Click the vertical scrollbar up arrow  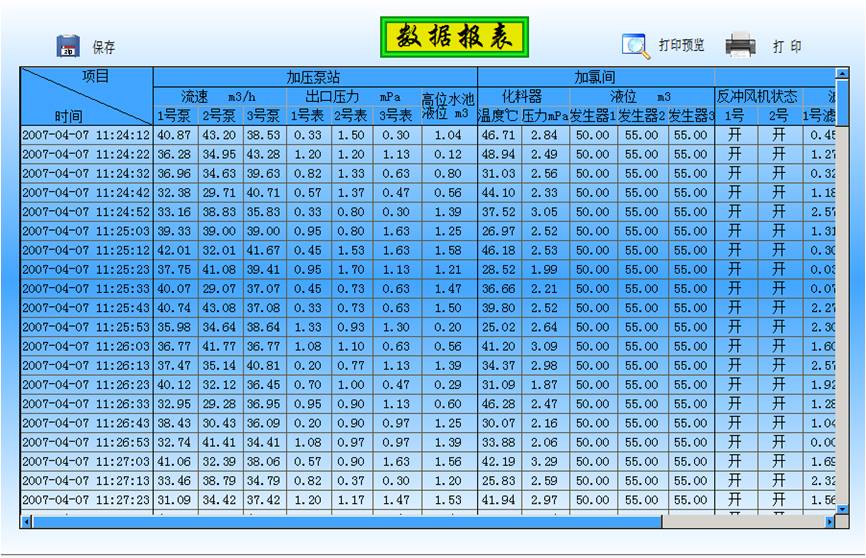[x=841, y=75]
